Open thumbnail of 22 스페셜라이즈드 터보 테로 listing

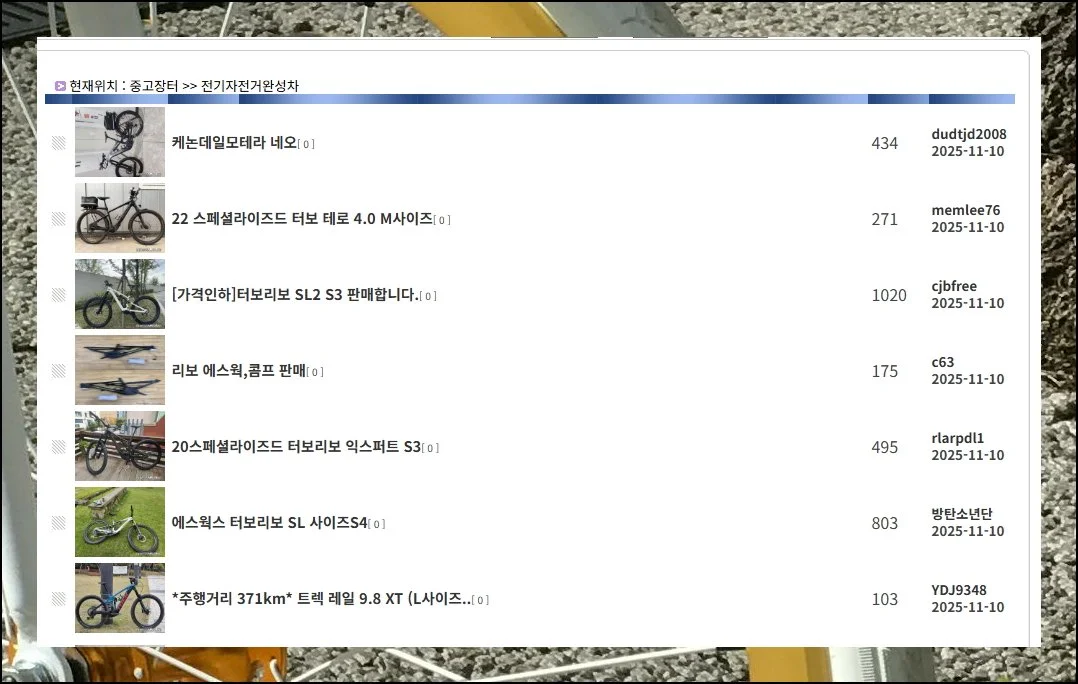[x=120, y=218]
